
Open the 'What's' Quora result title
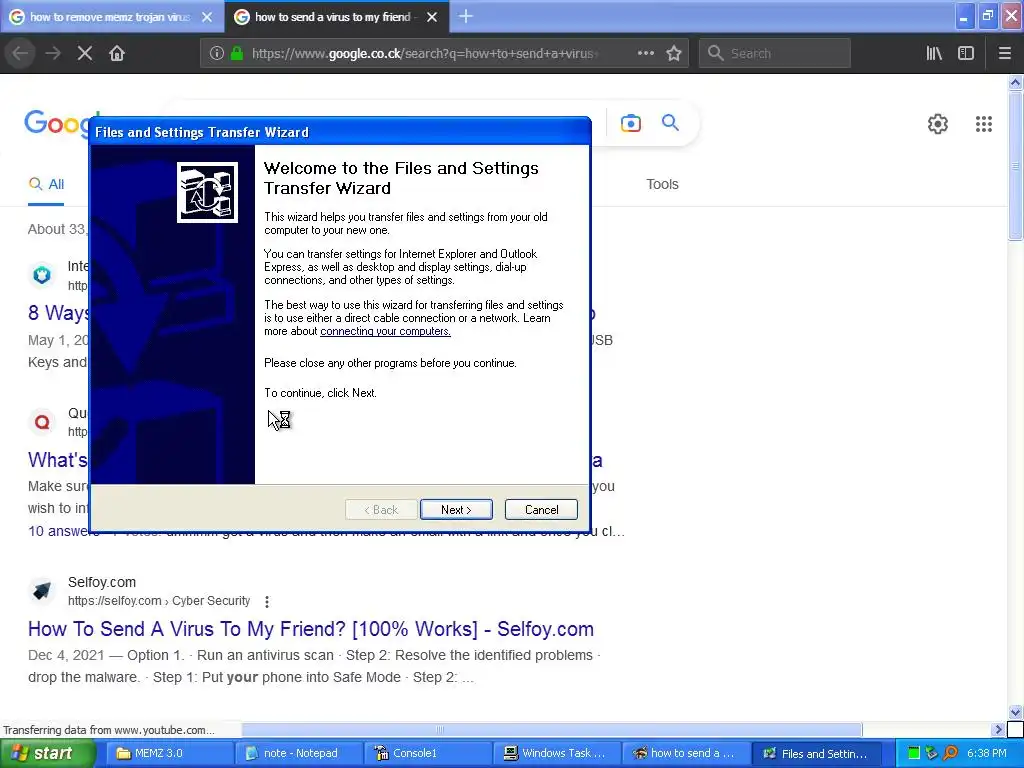(x=57, y=460)
